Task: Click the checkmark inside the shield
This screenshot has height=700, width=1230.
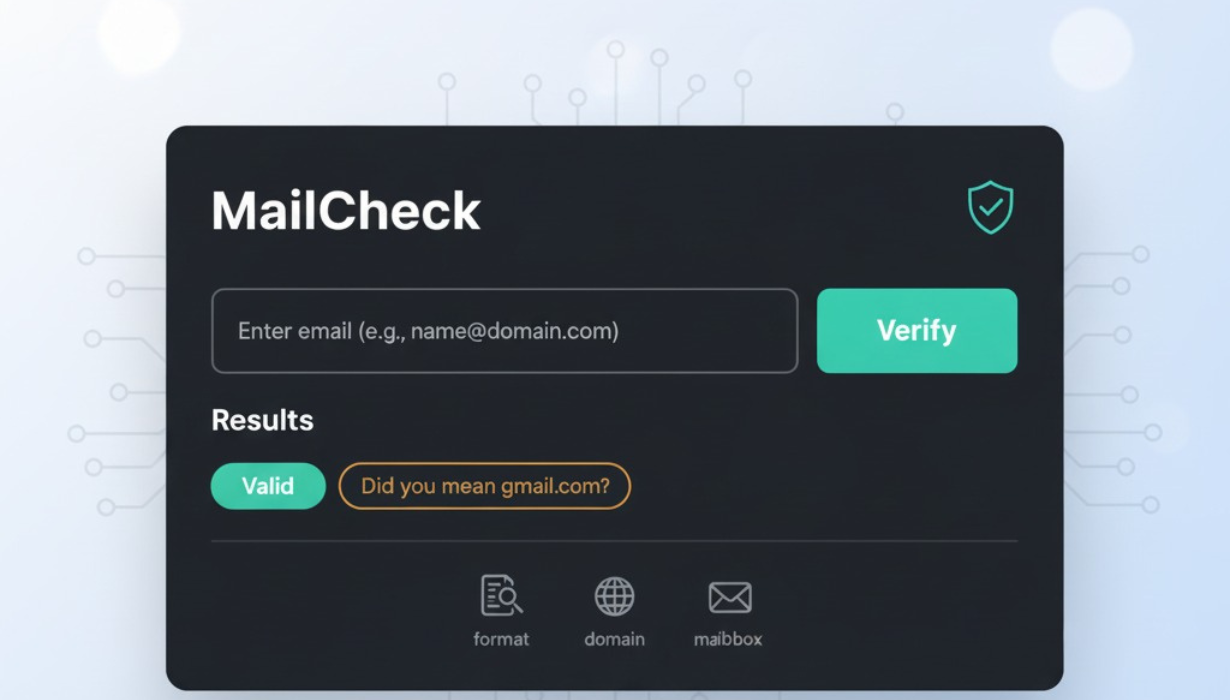Action: click(990, 207)
